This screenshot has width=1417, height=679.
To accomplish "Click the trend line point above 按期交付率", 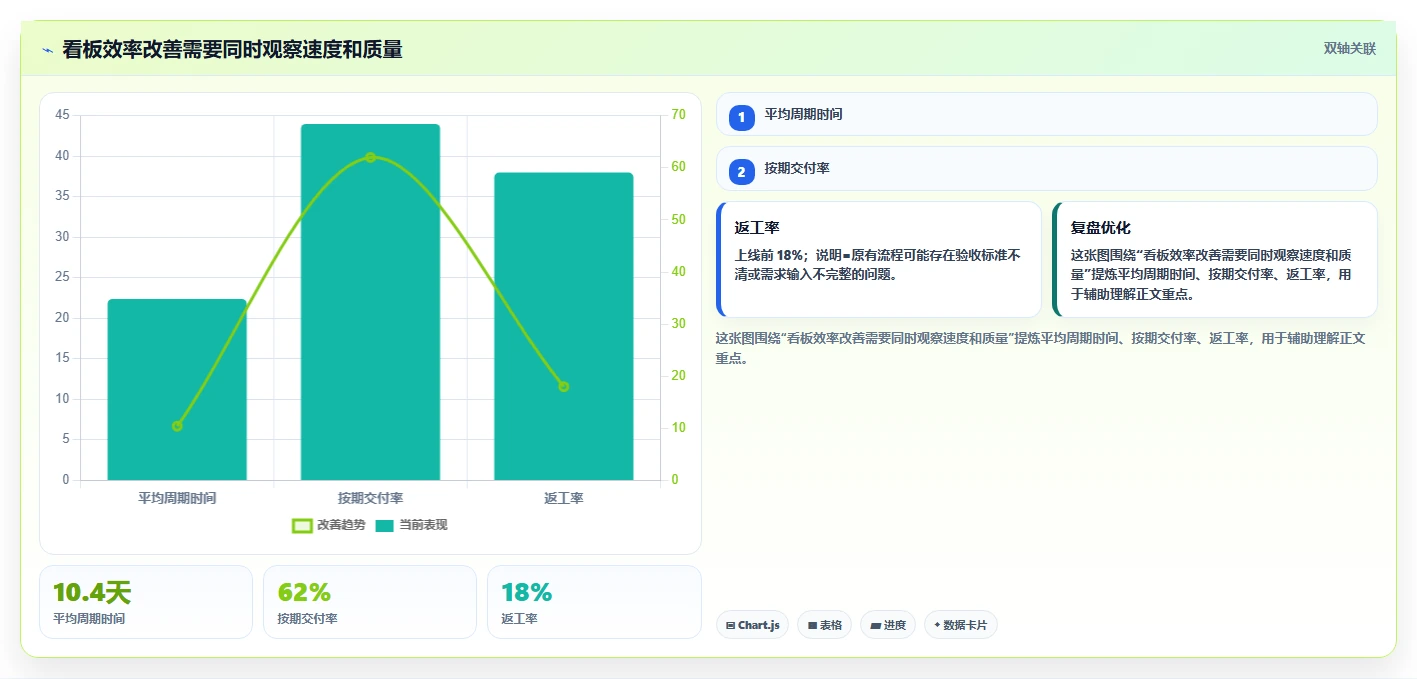I will (370, 157).
